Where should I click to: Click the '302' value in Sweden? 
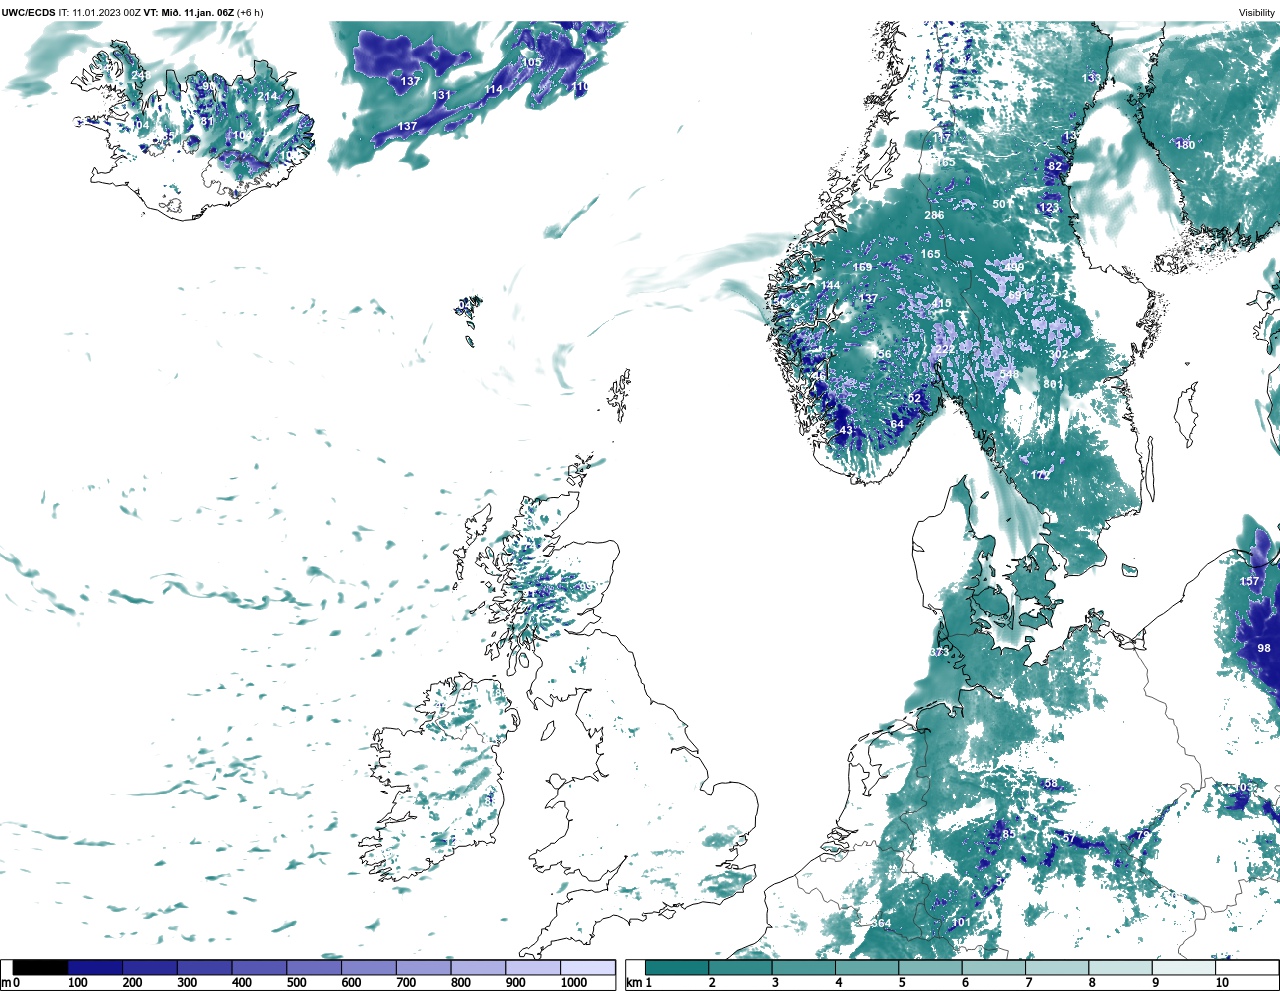pyautogui.click(x=1058, y=355)
